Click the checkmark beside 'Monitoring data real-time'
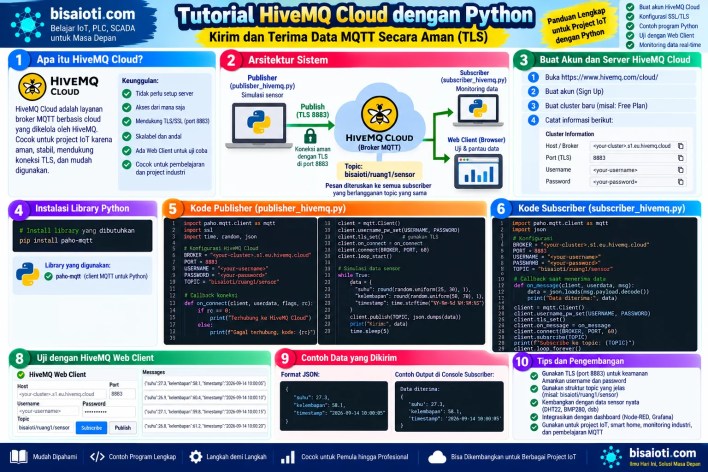Image resolution: width=708 pixels, height=472 pixels. [630, 45]
